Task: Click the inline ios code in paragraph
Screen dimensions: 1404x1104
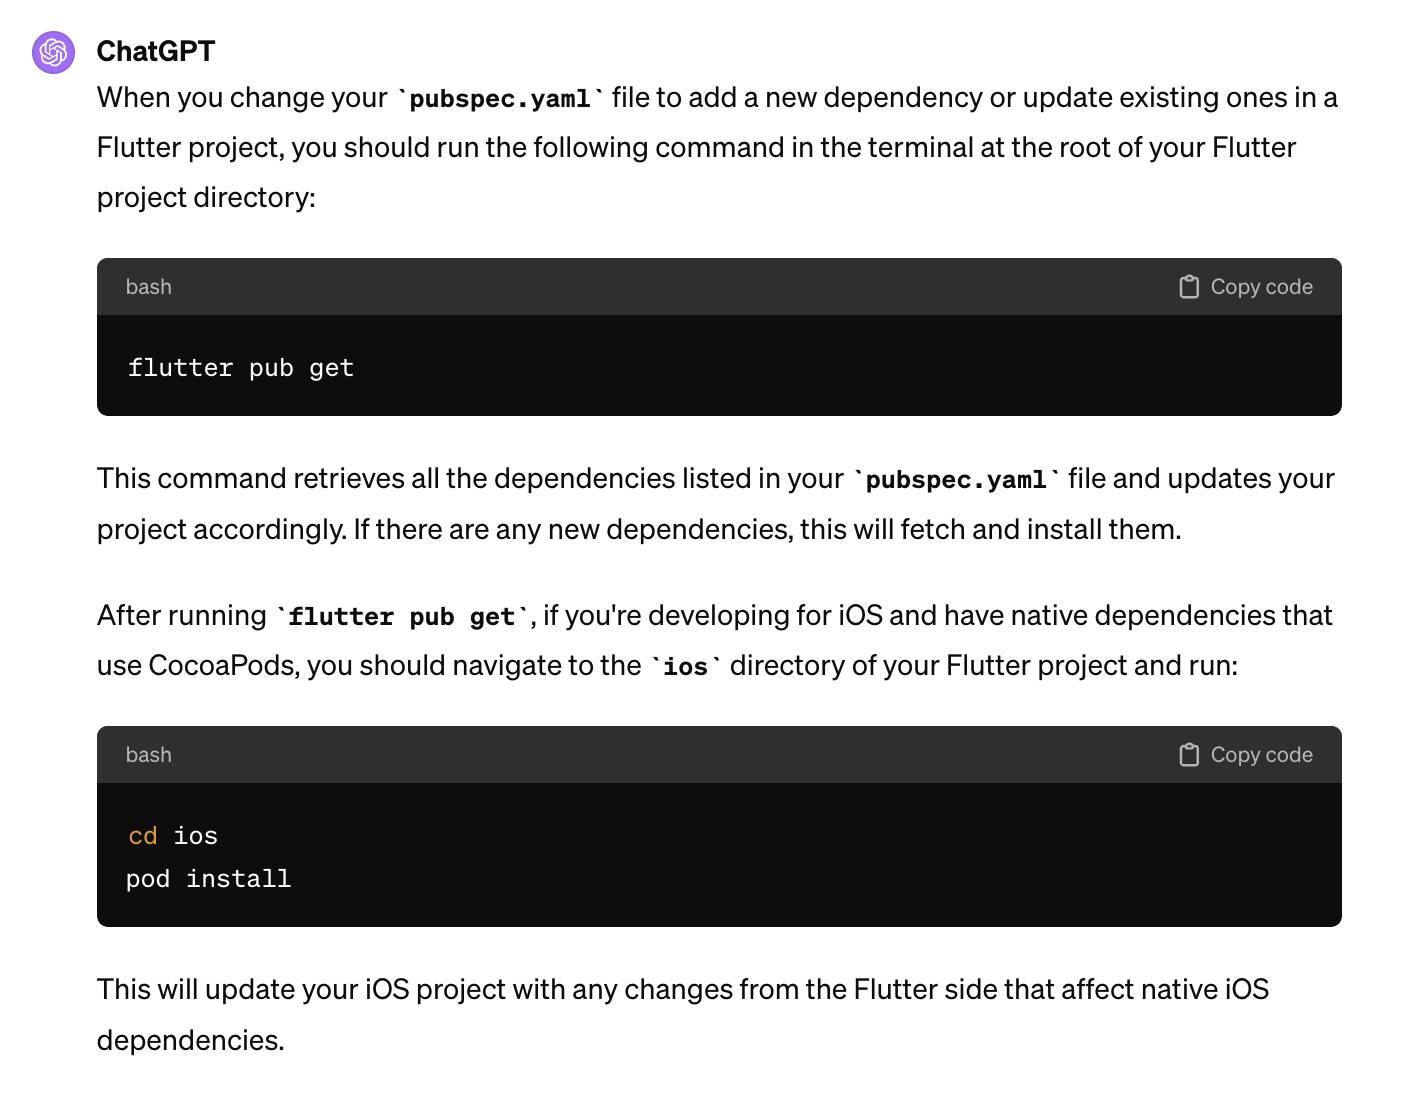Action: pos(686,667)
